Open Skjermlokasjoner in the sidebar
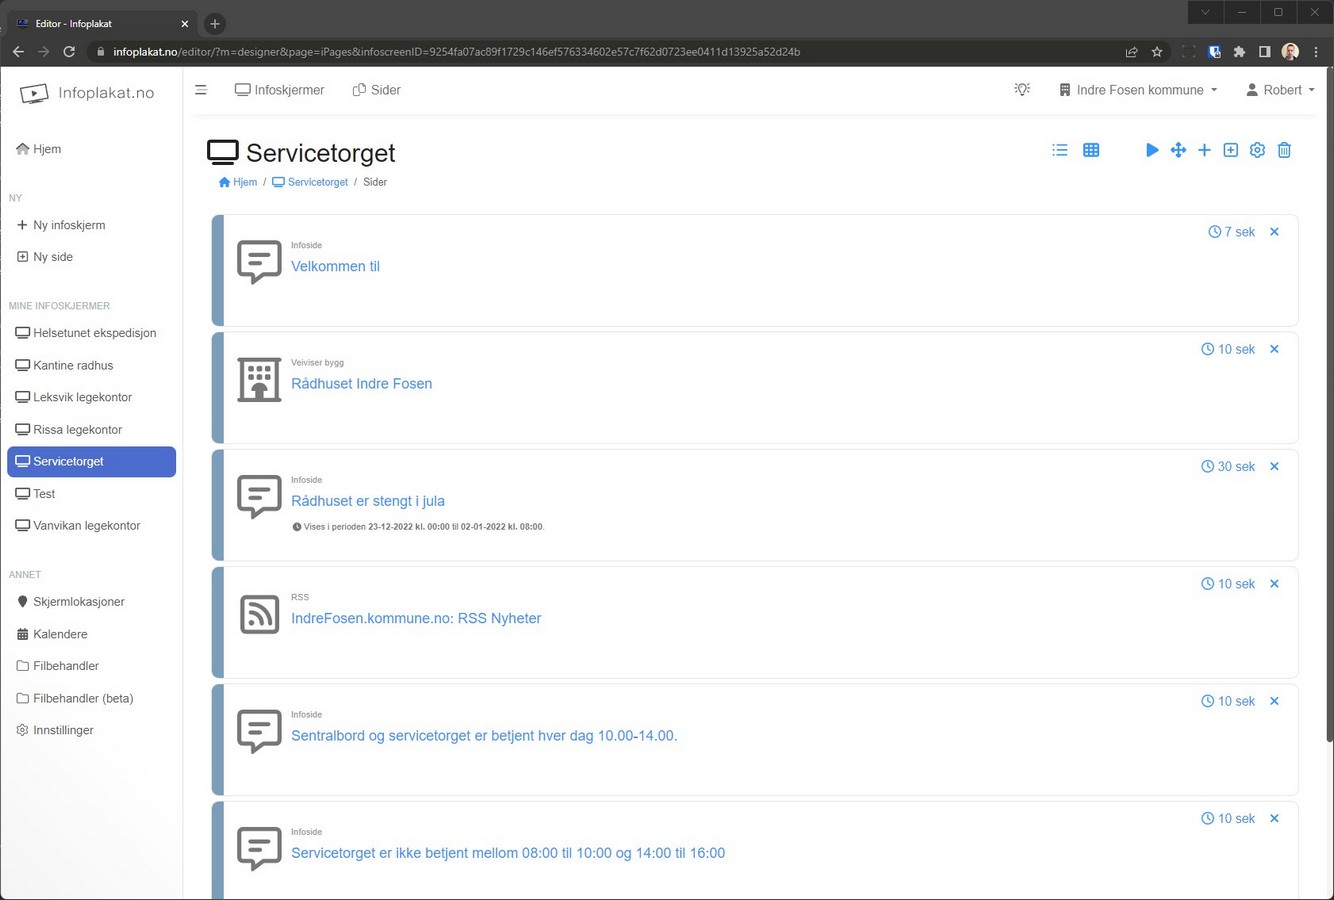 pos(78,602)
